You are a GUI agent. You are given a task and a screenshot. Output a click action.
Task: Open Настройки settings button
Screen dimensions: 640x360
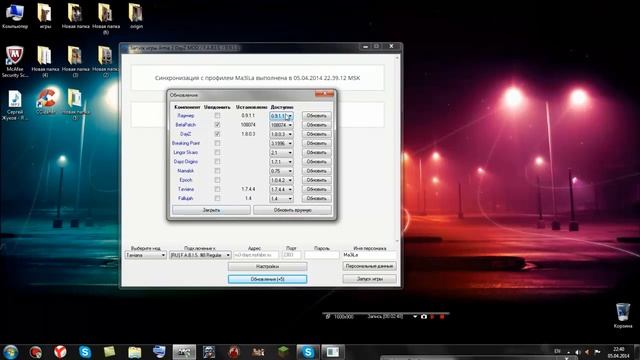pyautogui.click(x=267, y=267)
